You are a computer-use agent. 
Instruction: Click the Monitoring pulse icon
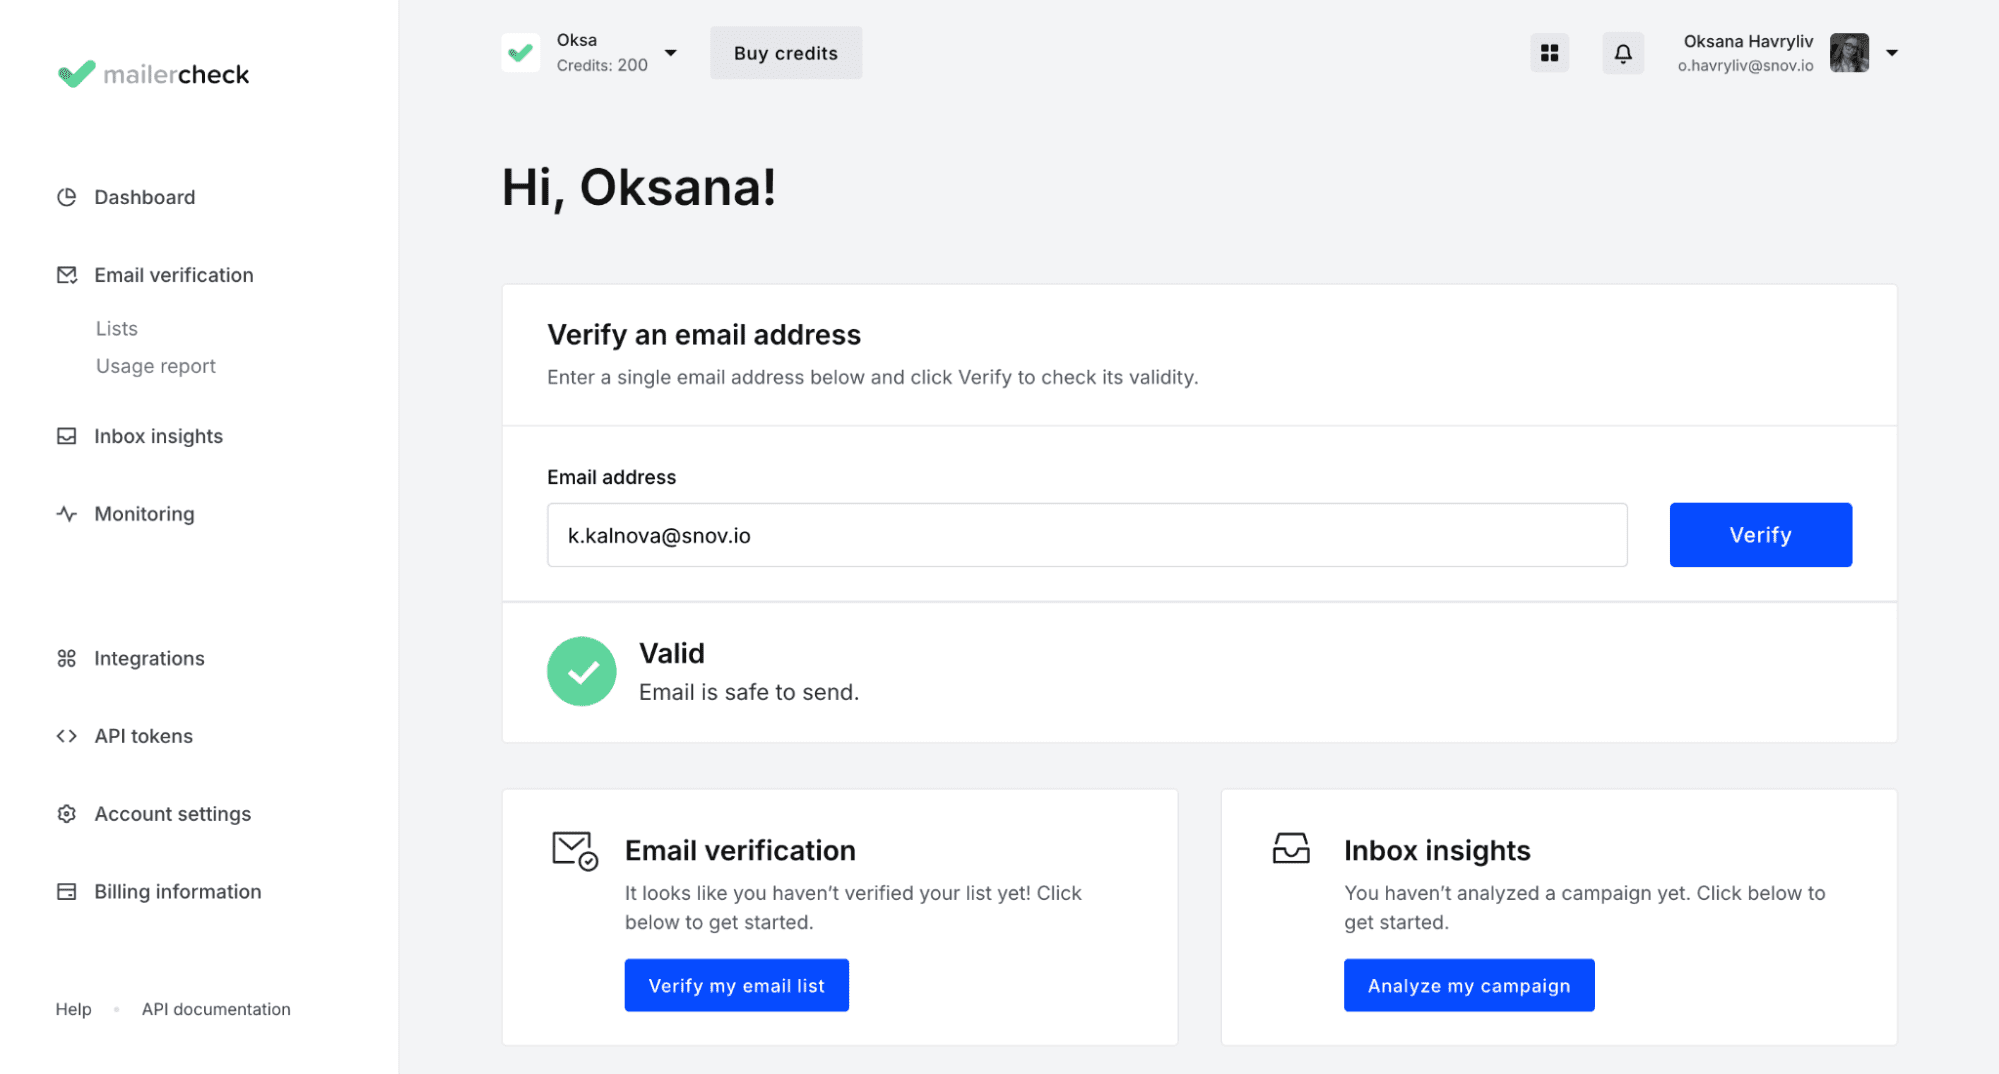click(x=67, y=514)
